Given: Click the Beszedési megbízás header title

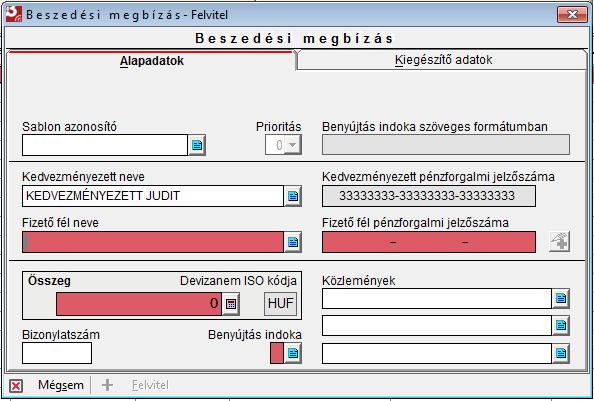Looking at the screenshot, I should (x=294, y=39).
